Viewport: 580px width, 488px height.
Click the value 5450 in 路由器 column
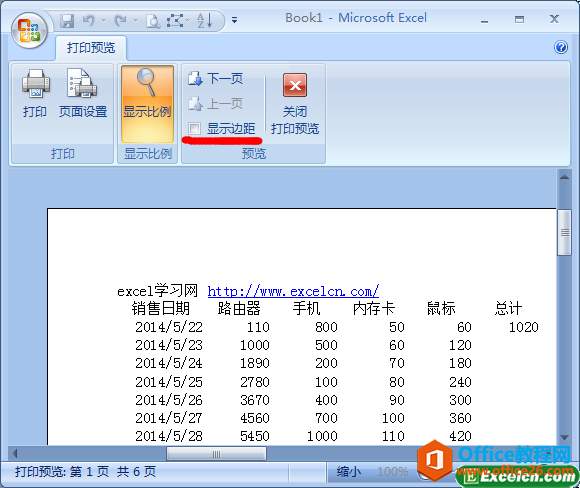255,436
